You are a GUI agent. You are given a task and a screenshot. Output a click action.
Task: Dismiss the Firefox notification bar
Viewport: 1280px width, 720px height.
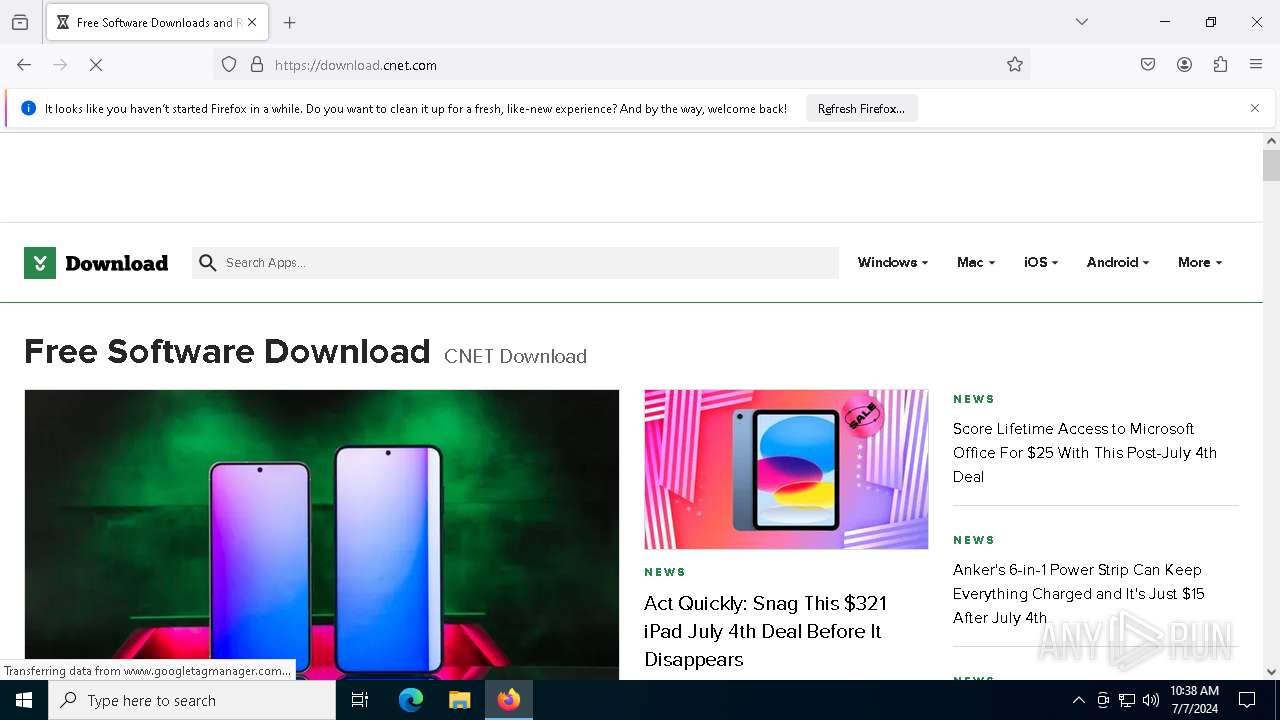(x=1255, y=108)
